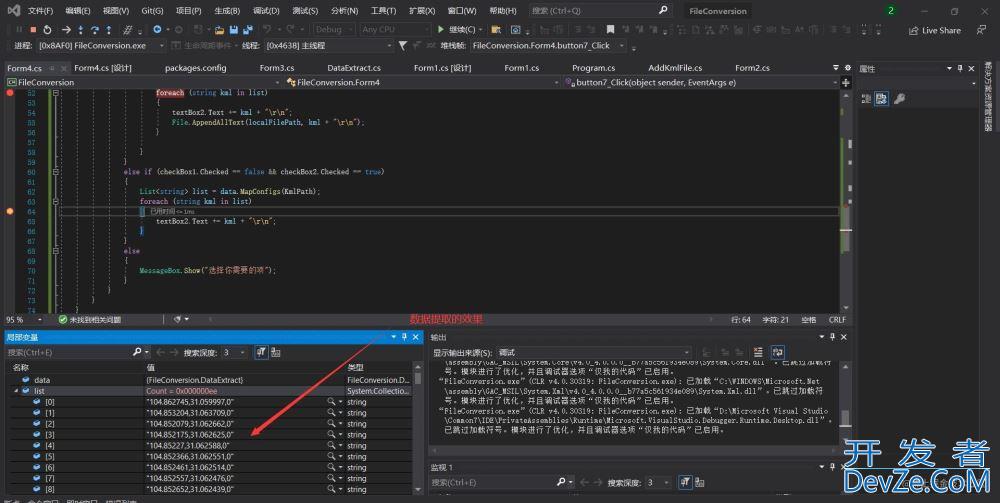1000x503 pixels.
Task: Open file using the folder toolbar icon
Action: pyautogui.click(x=219, y=29)
